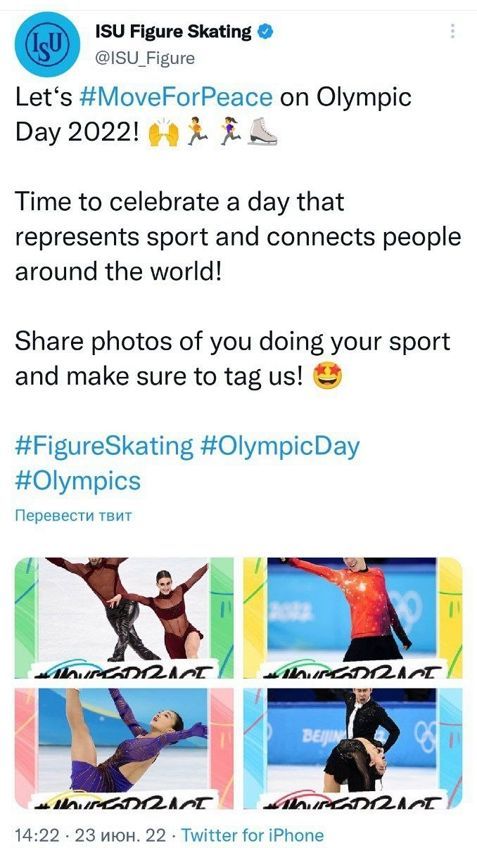This screenshot has height=848, width=477.
Task: Tap the raised hands emoji
Action: pos(163,132)
